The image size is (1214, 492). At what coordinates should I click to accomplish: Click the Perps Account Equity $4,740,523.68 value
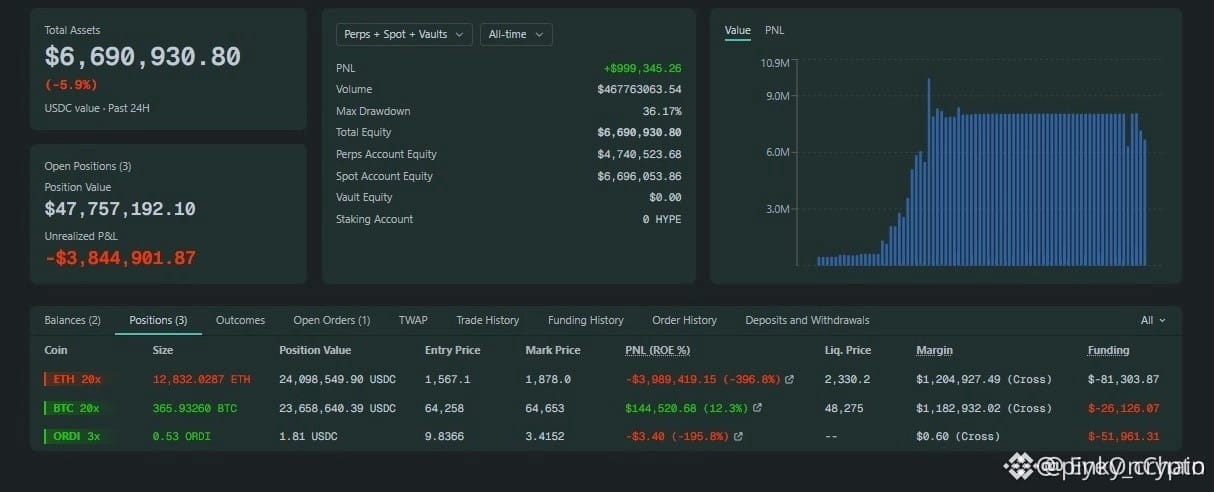coord(639,154)
